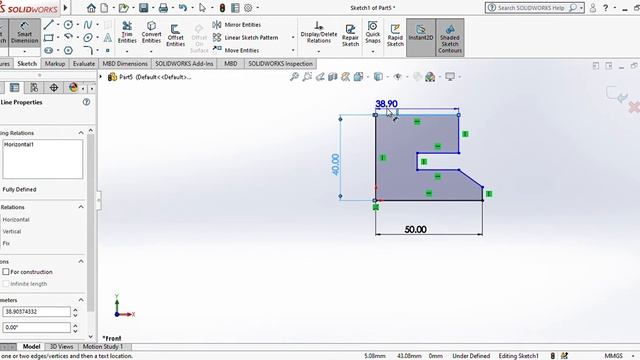Select the Sketch Fillet tool
This screenshot has width=640, height=360.
[88, 51]
